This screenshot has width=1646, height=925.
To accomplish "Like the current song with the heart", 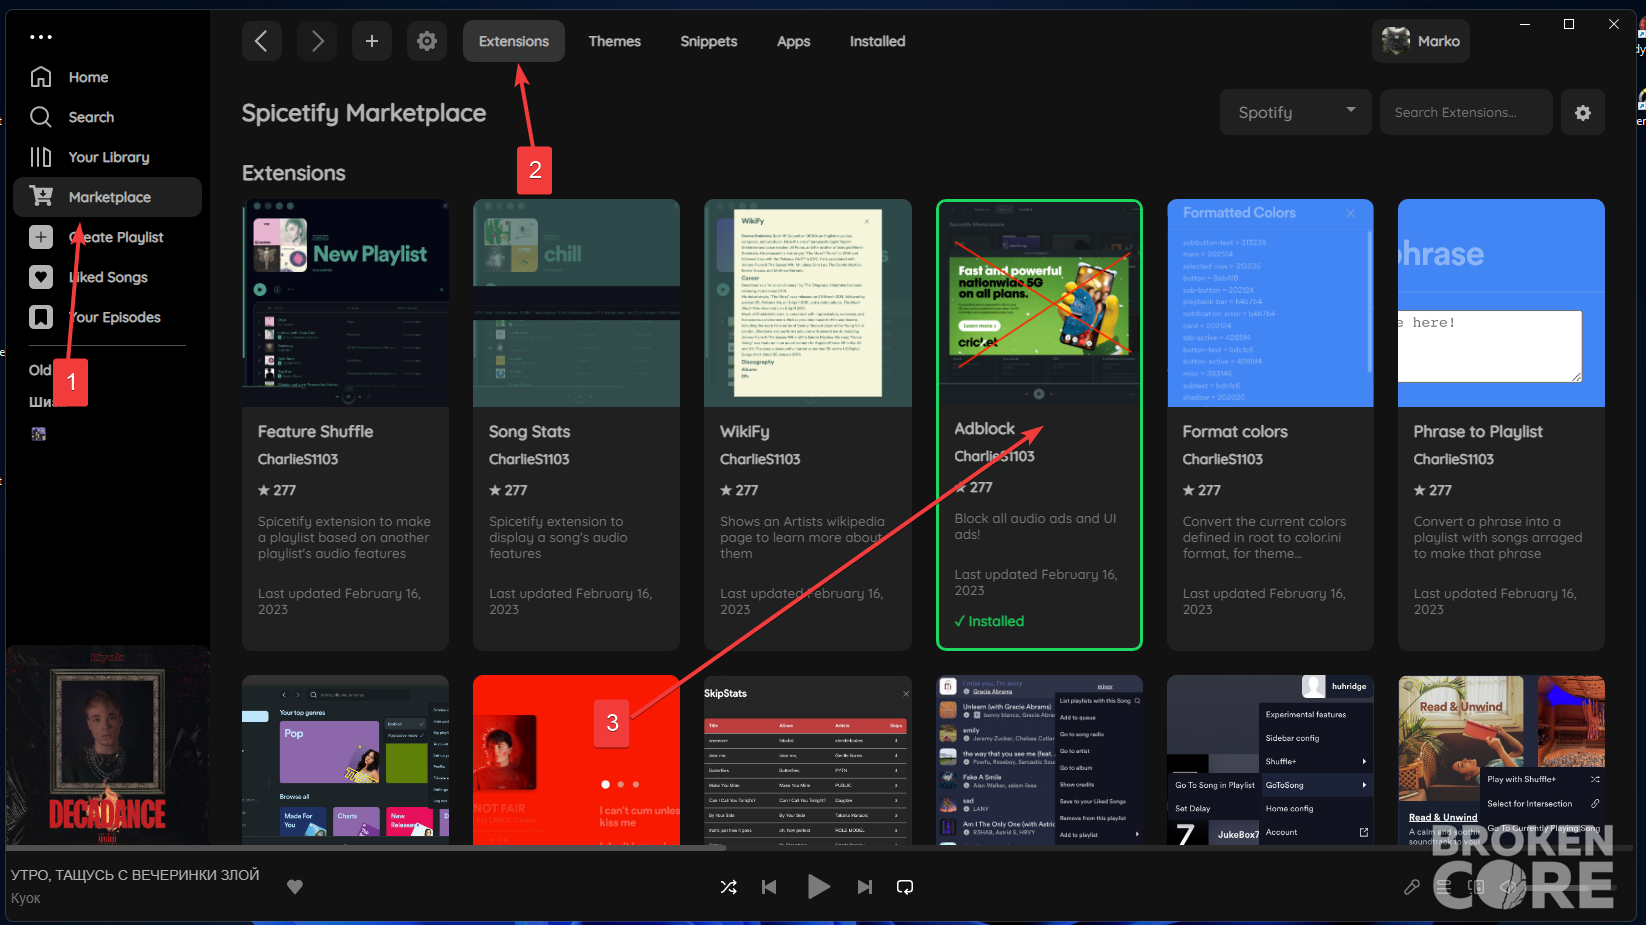I will pyautogui.click(x=295, y=886).
